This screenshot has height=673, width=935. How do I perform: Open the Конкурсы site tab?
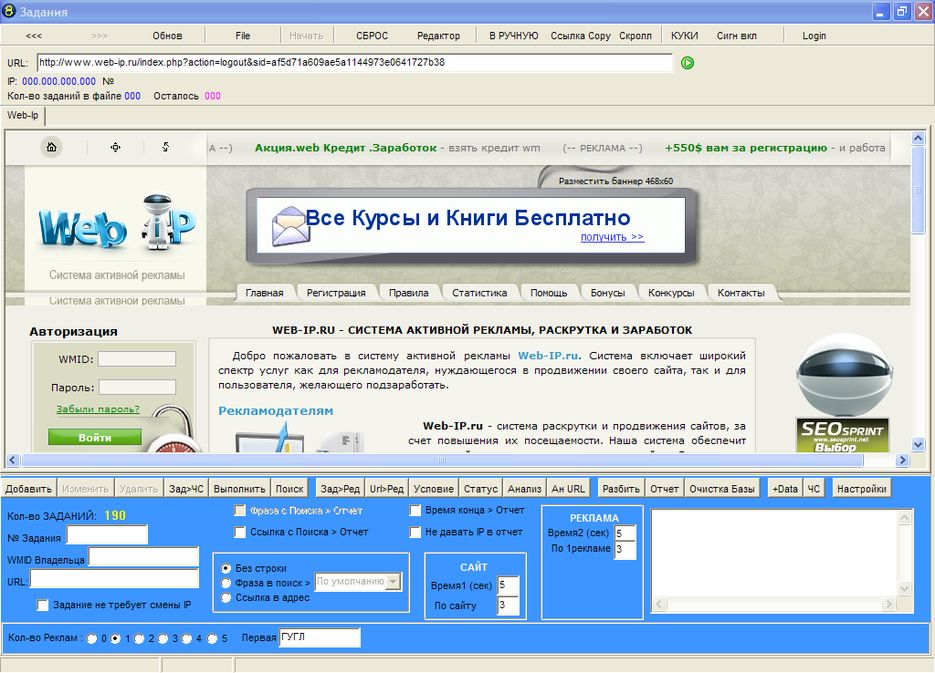pos(671,293)
